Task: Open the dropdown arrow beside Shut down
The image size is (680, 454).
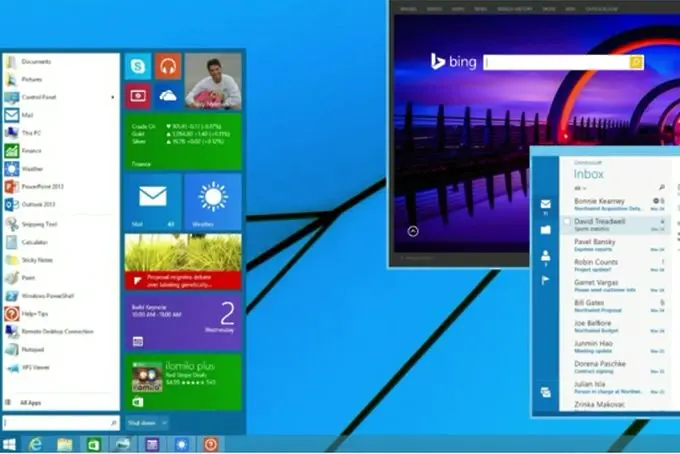Action: click(x=164, y=423)
